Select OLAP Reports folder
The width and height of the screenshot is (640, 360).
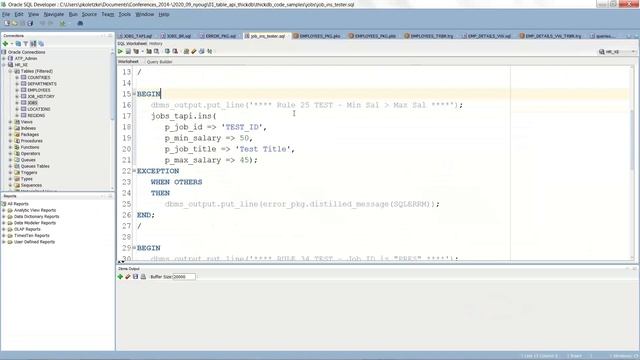(x=27, y=229)
